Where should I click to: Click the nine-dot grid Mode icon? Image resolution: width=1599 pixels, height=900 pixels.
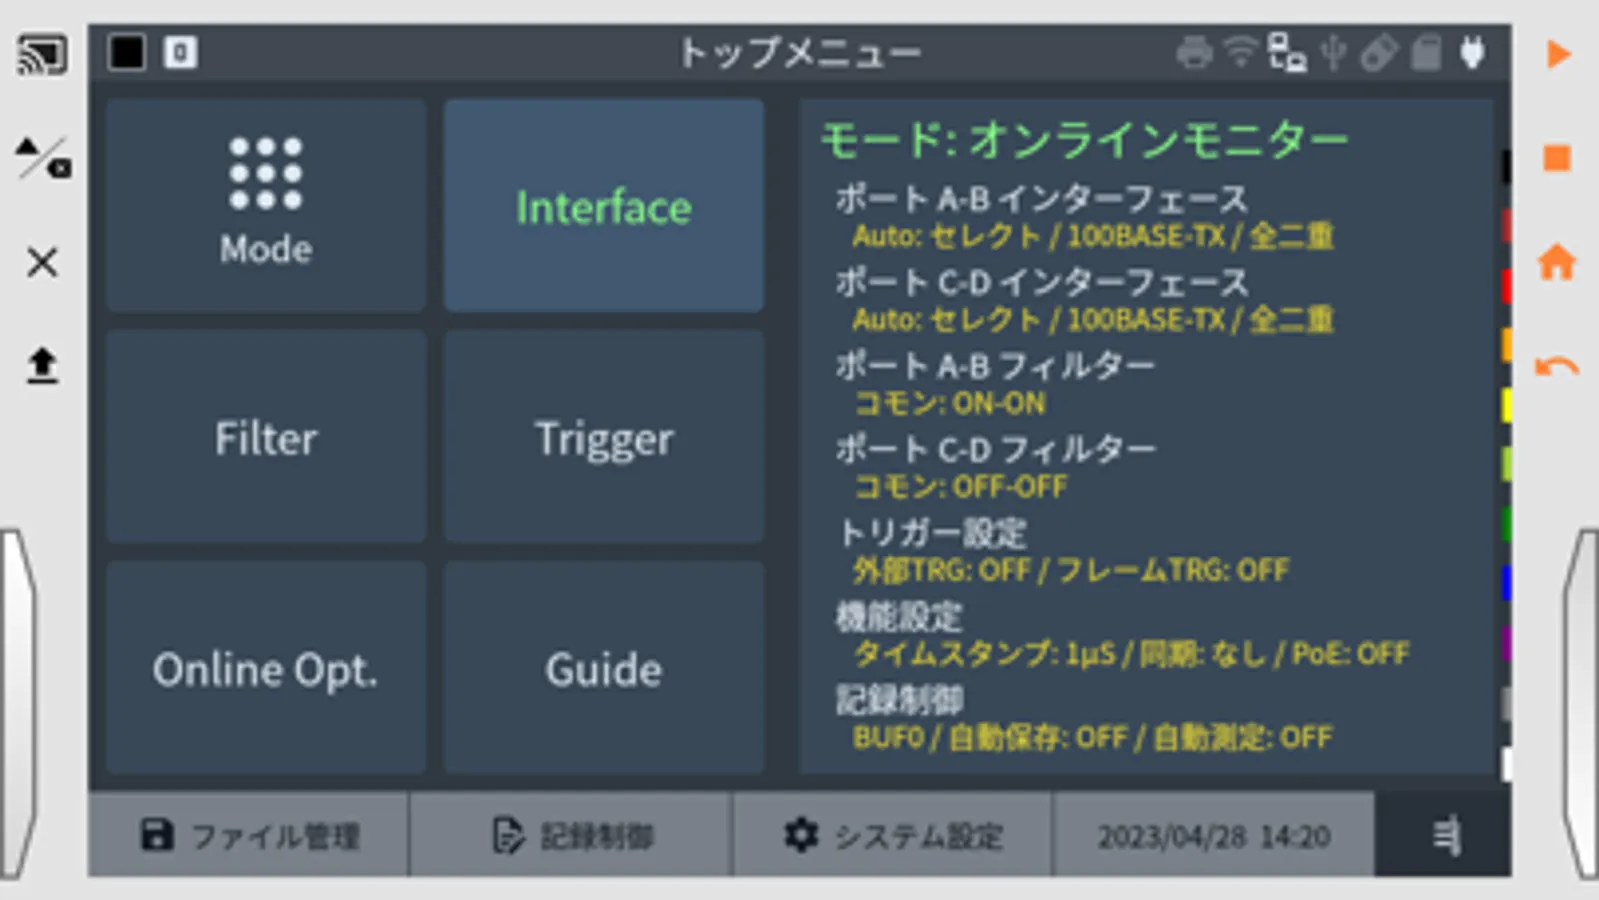[265, 174]
